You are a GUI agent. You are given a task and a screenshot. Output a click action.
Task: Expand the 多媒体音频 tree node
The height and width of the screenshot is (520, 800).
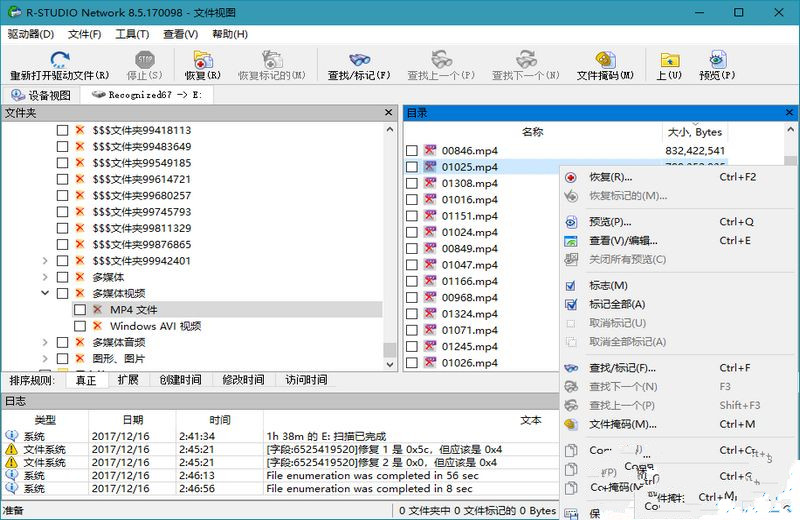(45, 342)
